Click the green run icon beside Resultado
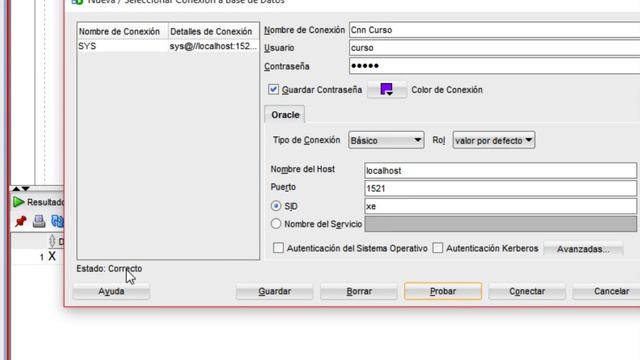Viewport: 640px width, 360px height. (18, 202)
